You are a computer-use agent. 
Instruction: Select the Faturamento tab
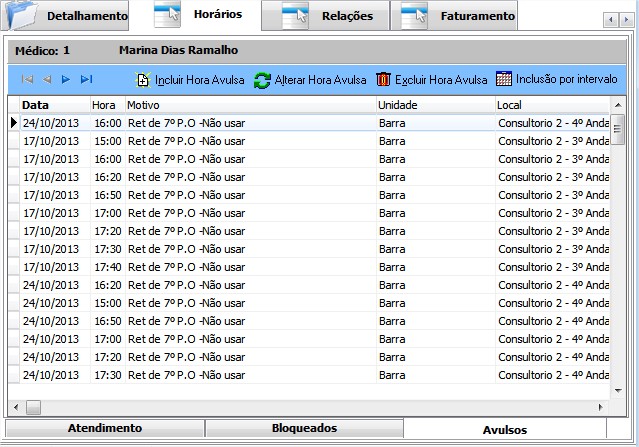460,17
